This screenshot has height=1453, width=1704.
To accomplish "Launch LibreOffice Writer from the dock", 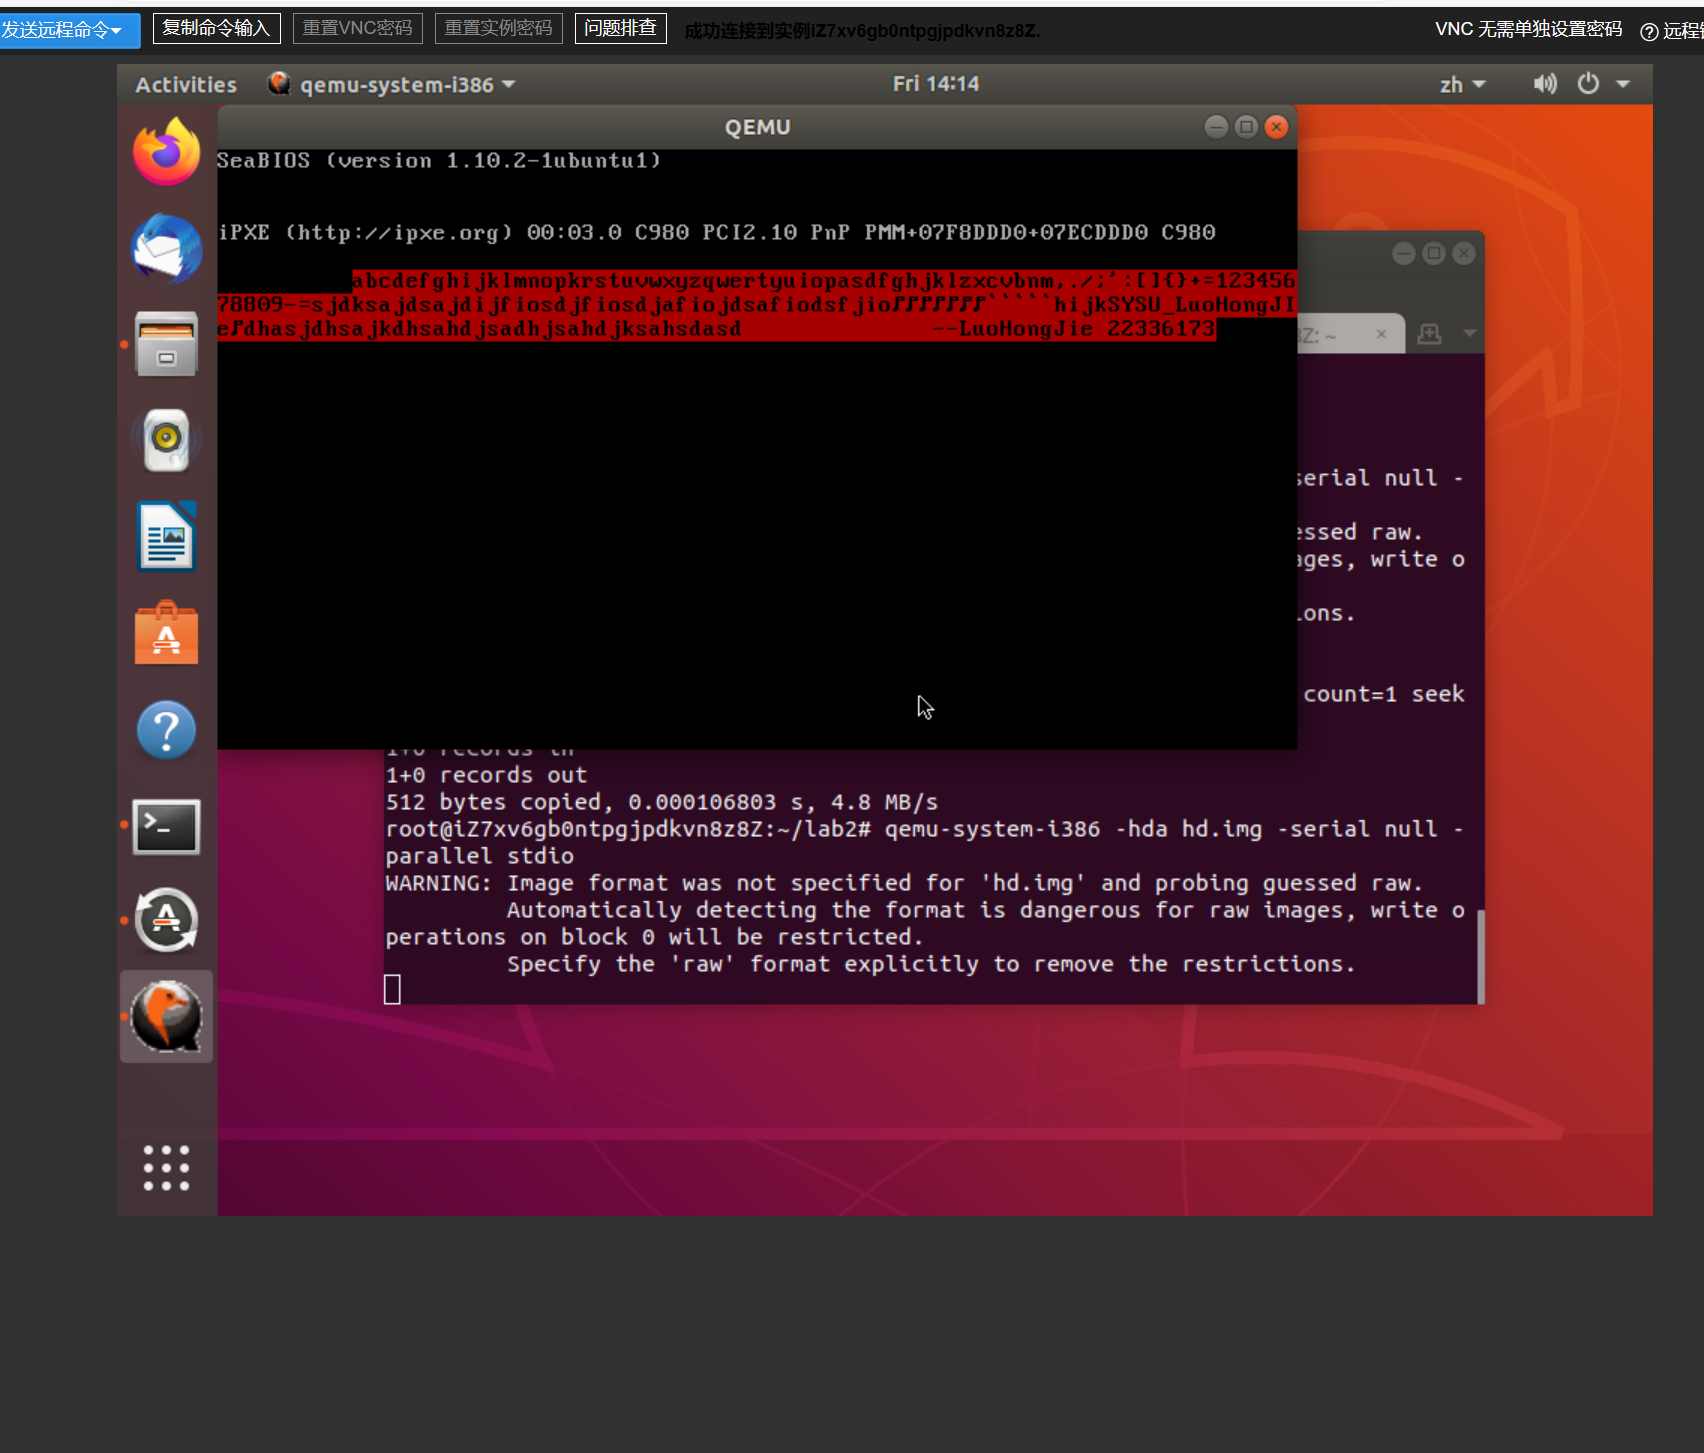I will tap(166, 537).
